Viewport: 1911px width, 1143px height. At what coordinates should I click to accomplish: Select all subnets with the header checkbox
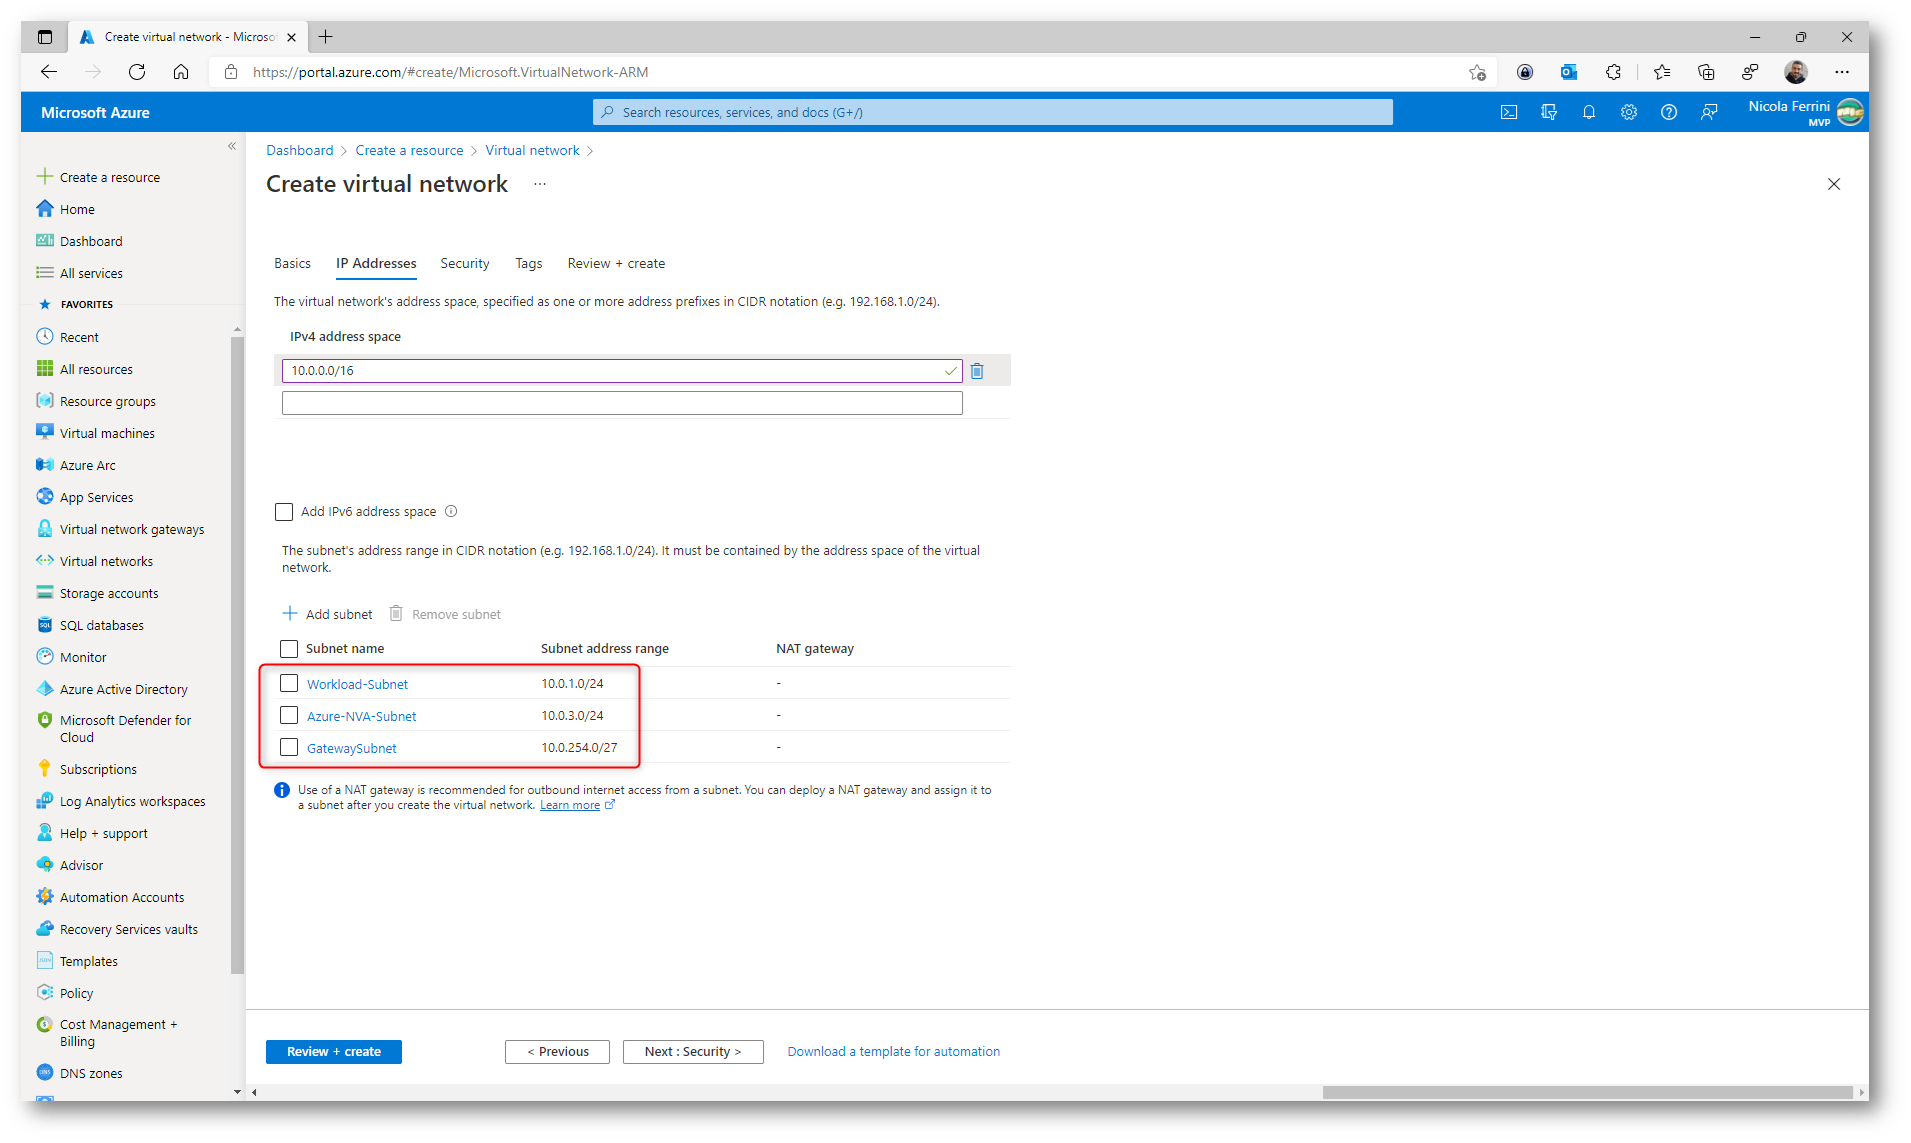pyautogui.click(x=289, y=649)
